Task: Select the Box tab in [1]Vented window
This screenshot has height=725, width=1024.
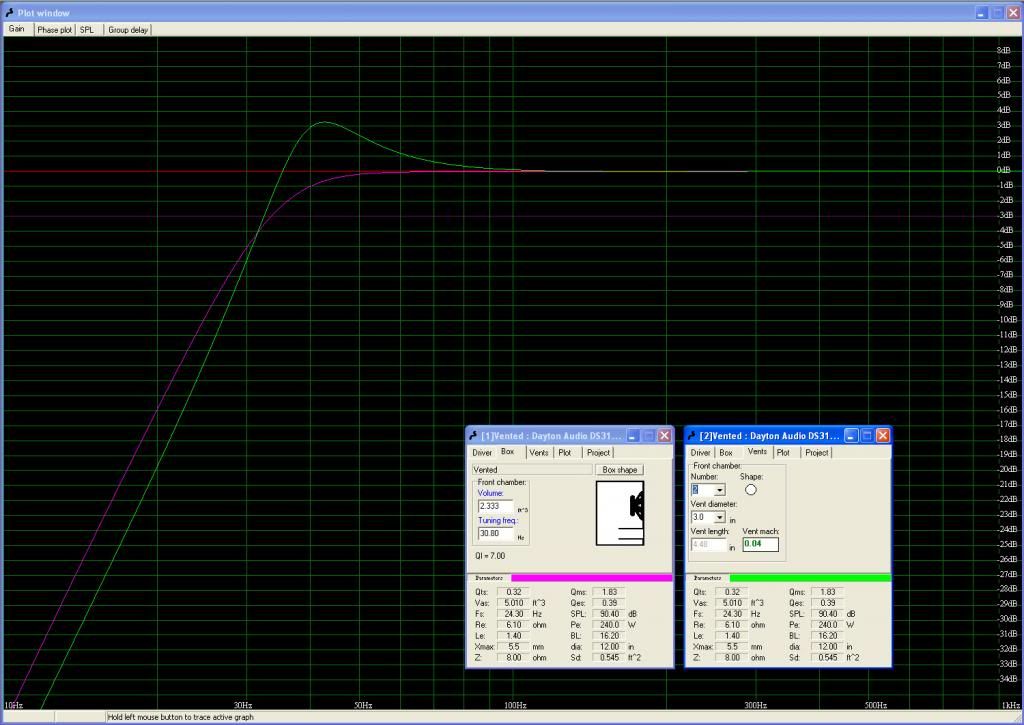Action: (x=507, y=451)
